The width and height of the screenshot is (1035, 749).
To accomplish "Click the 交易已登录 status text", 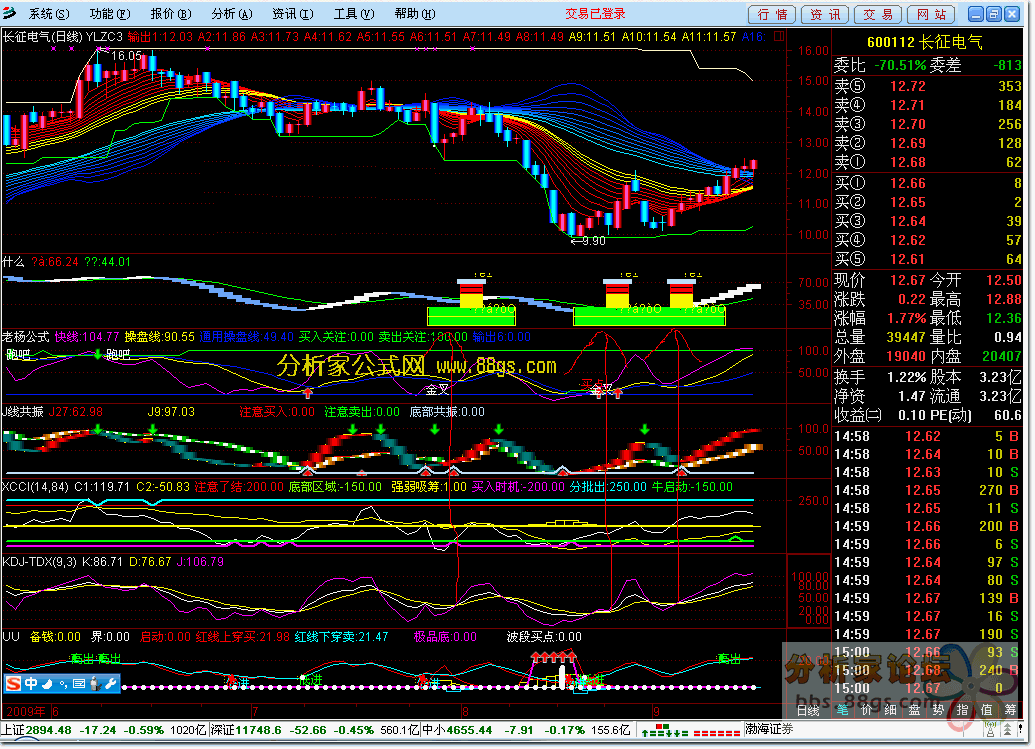I will [595, 13].
